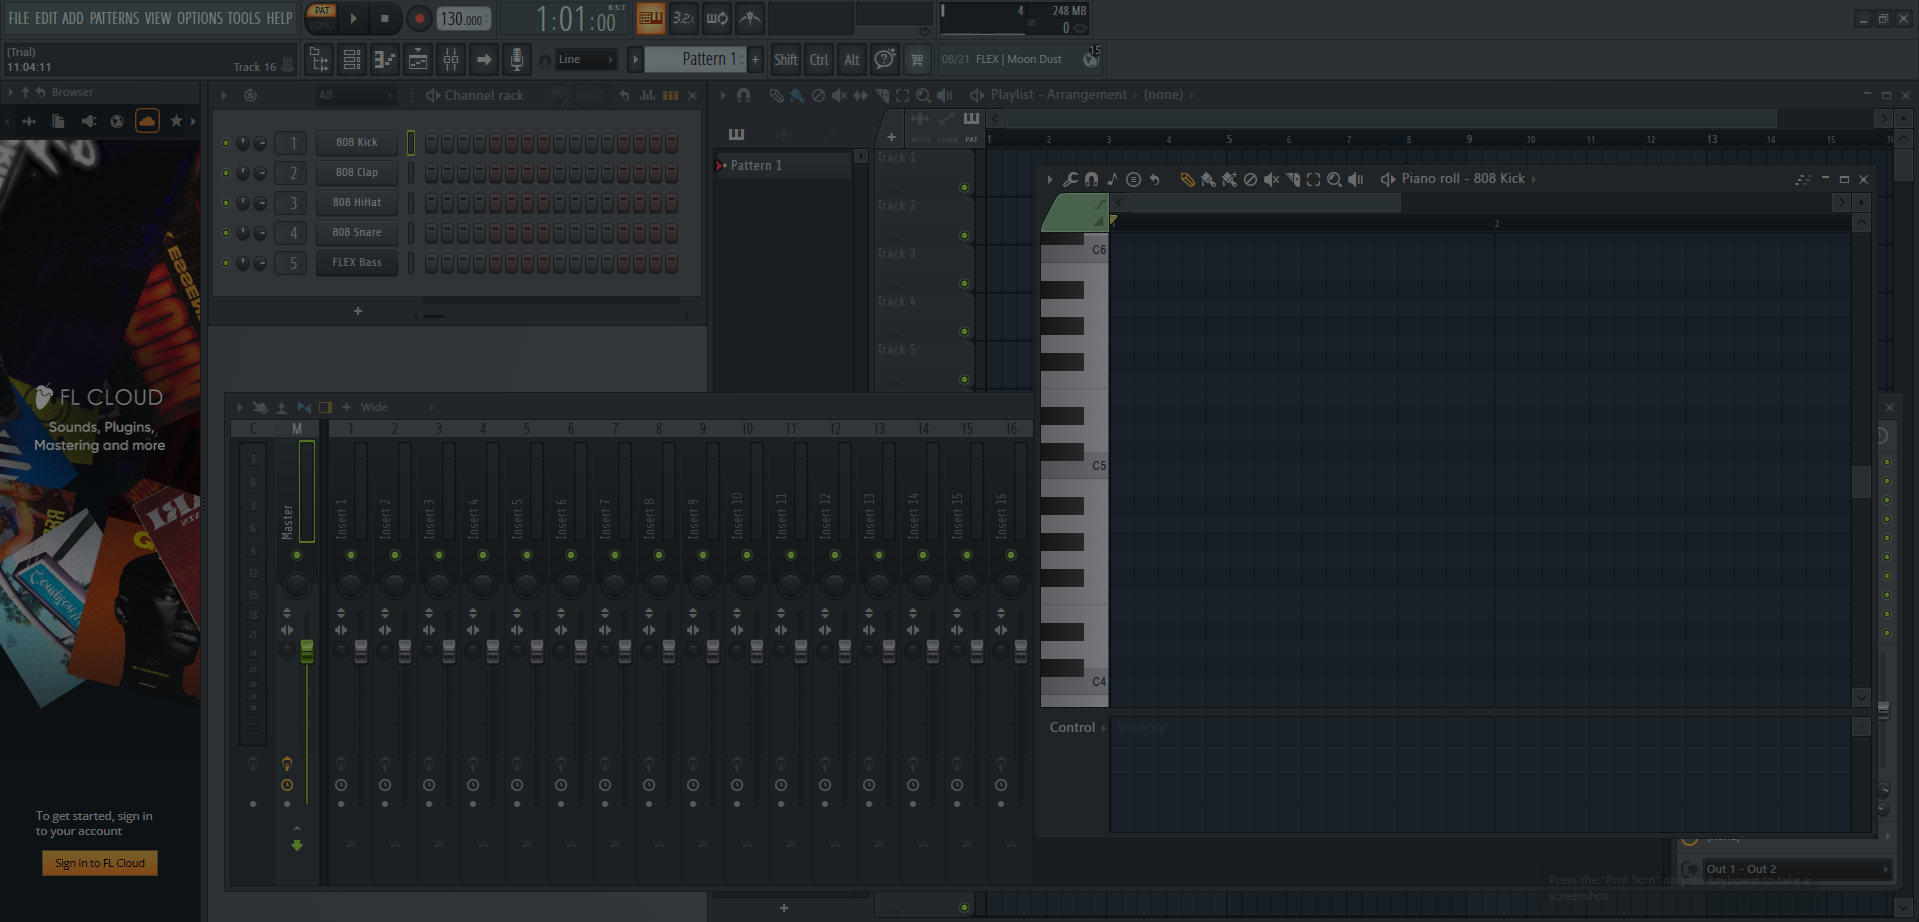The image size is (1919, 922).
Task: Click the help hint speech bubble icon
Action: click(x=884, y=60)
